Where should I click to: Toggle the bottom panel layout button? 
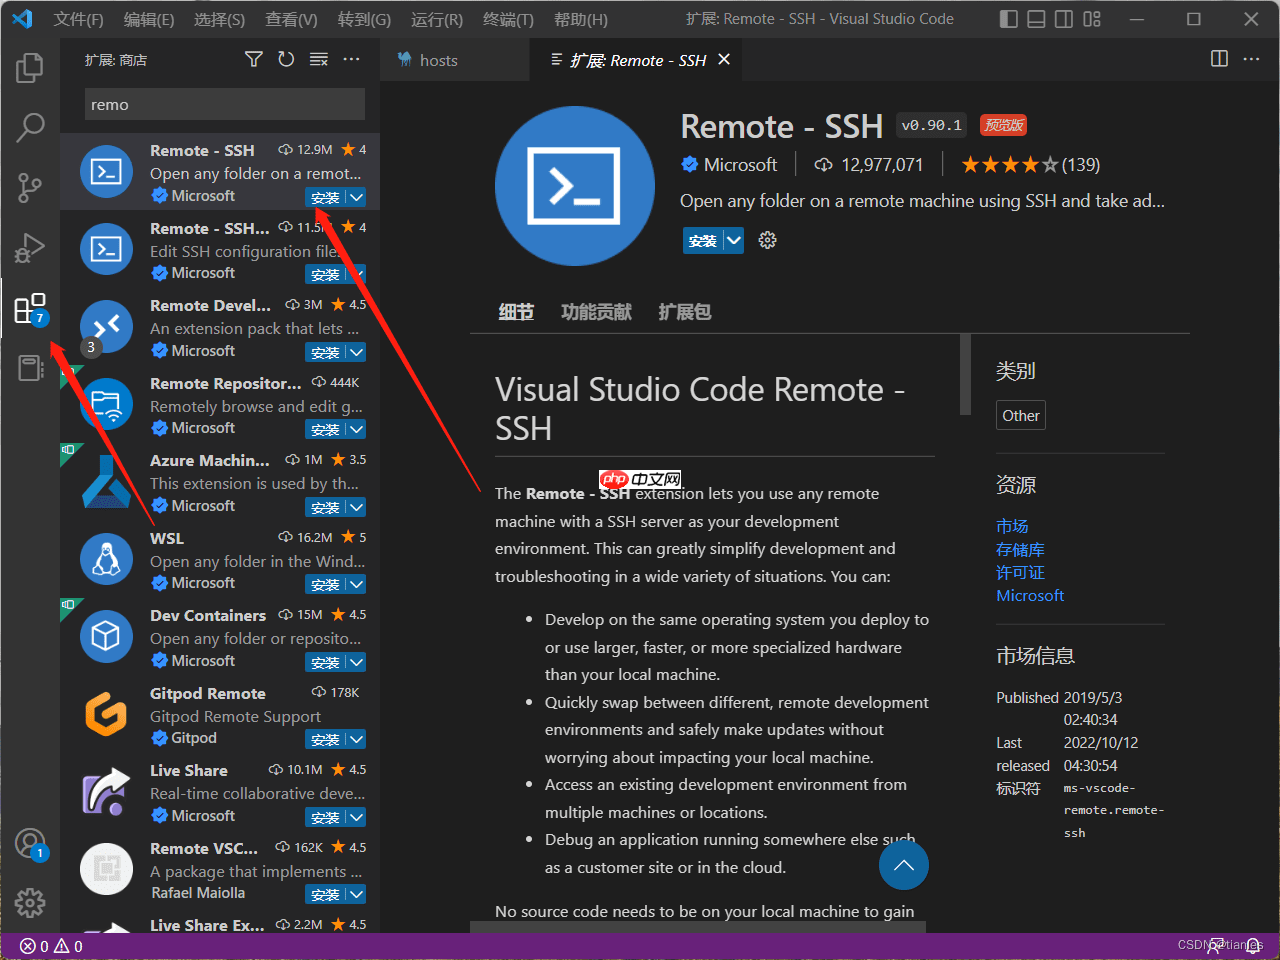(1037, 19)
